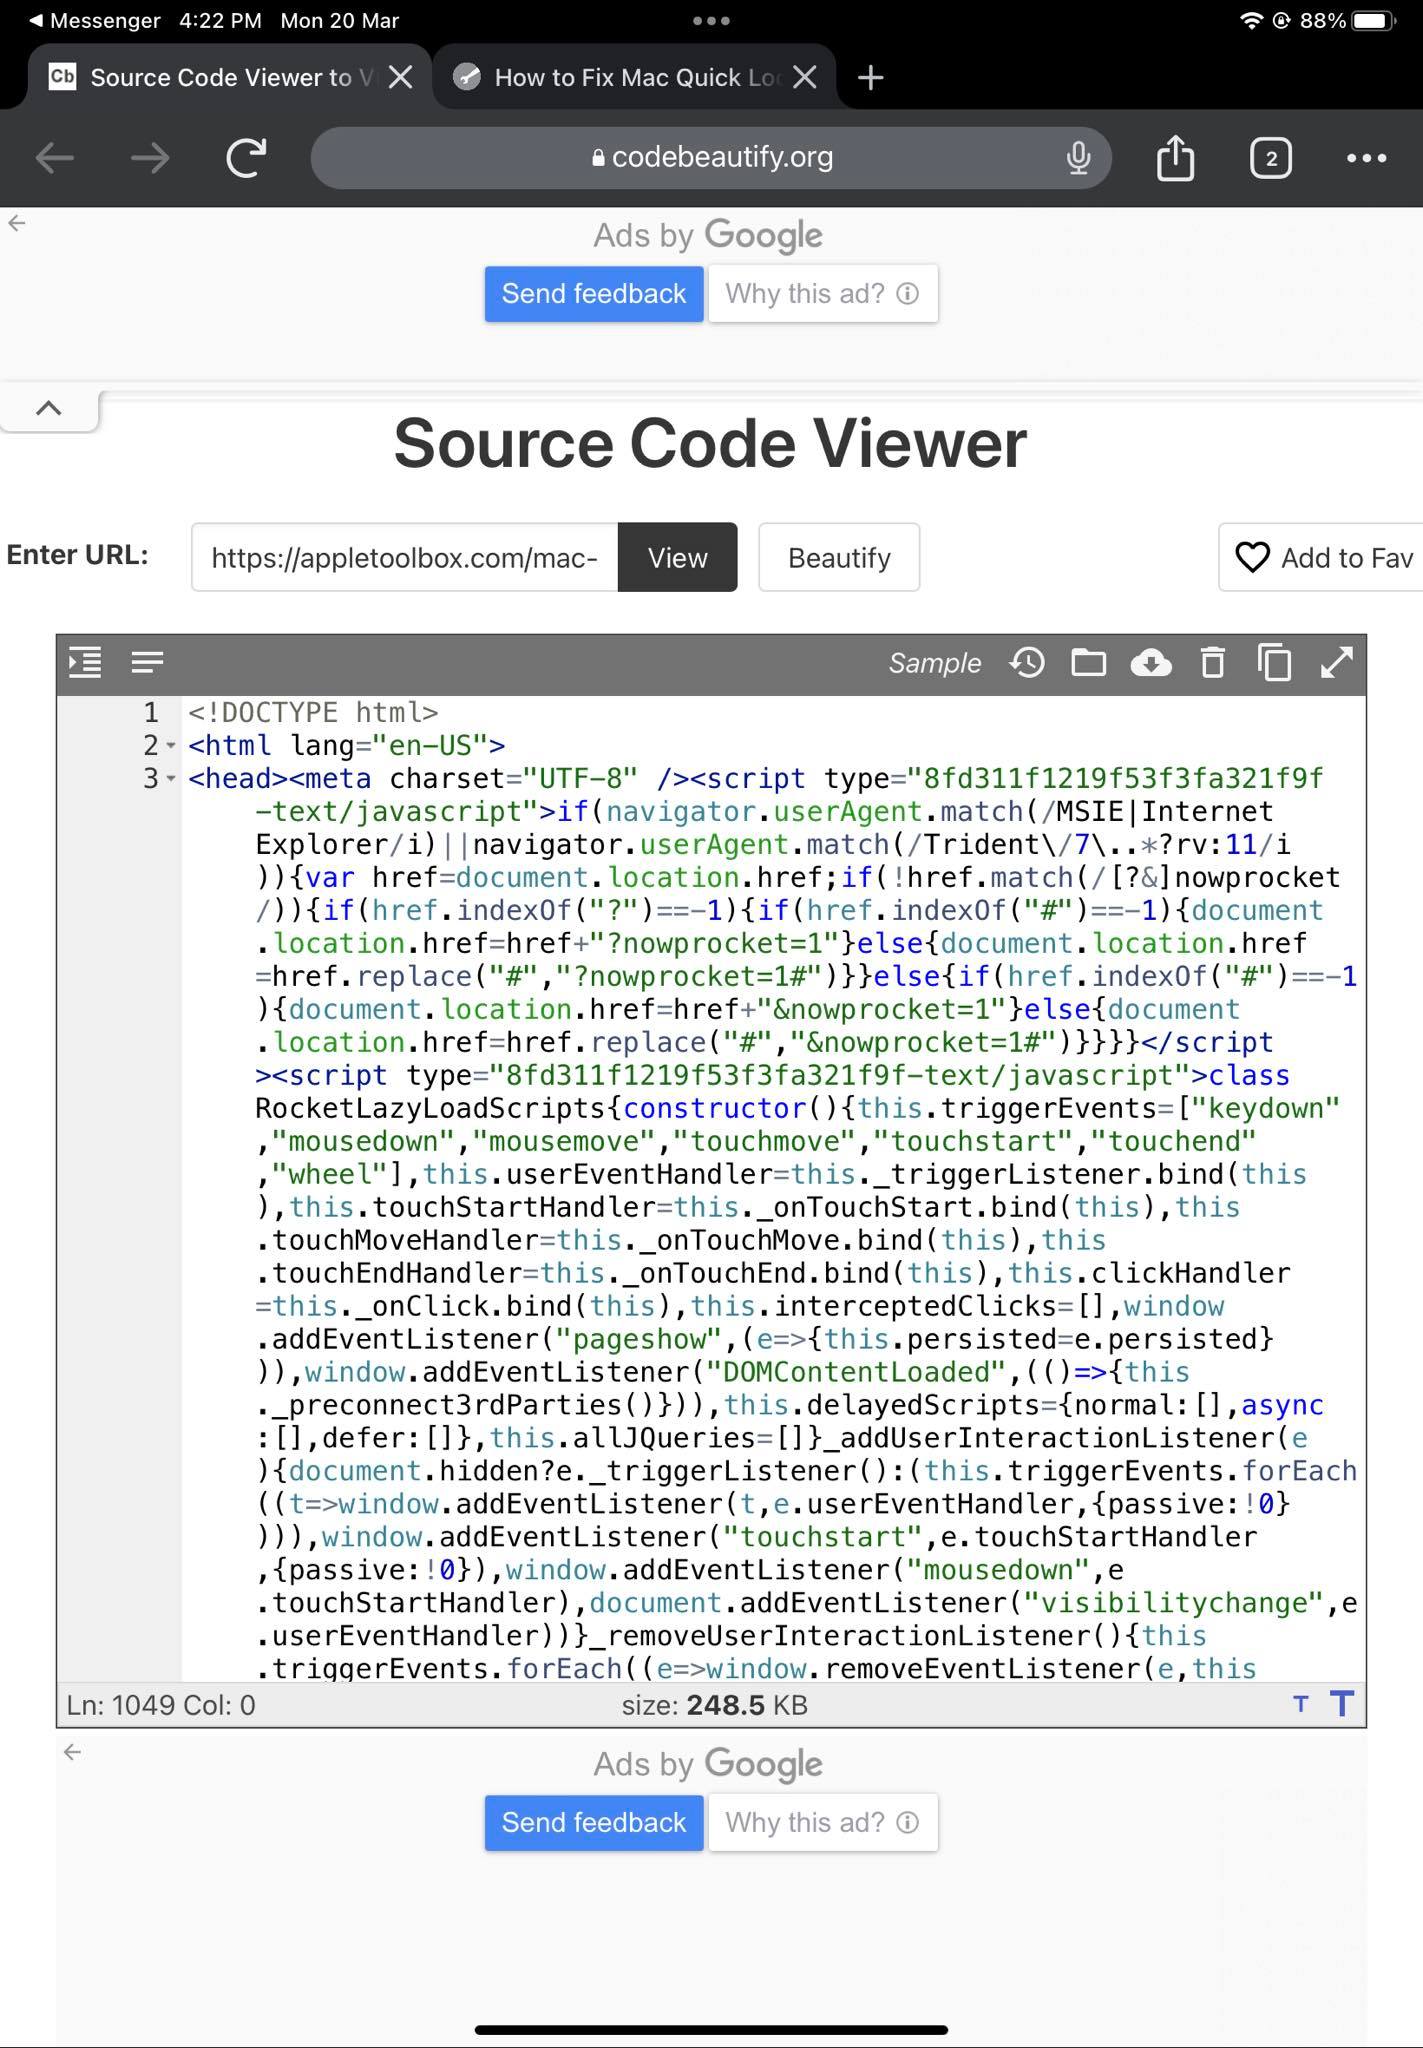Collapse the top panel with chevron
The image size is (1423, 2048).
point(48,408)
